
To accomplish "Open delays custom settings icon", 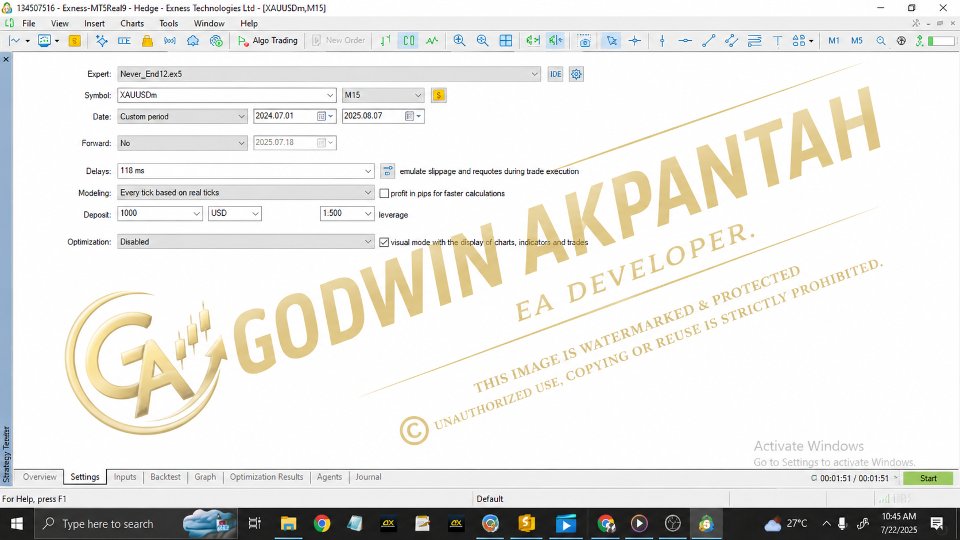I will (x=387, y=171).
